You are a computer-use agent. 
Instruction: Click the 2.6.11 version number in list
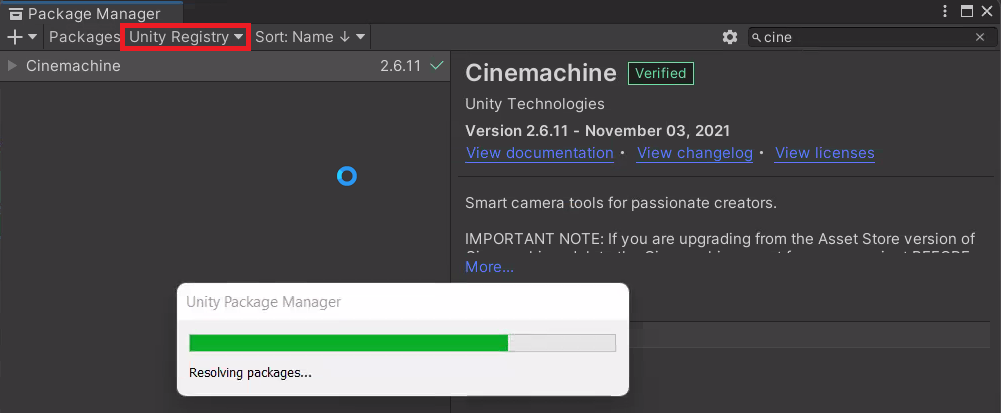pyautogui.click(x=401, y=66)
